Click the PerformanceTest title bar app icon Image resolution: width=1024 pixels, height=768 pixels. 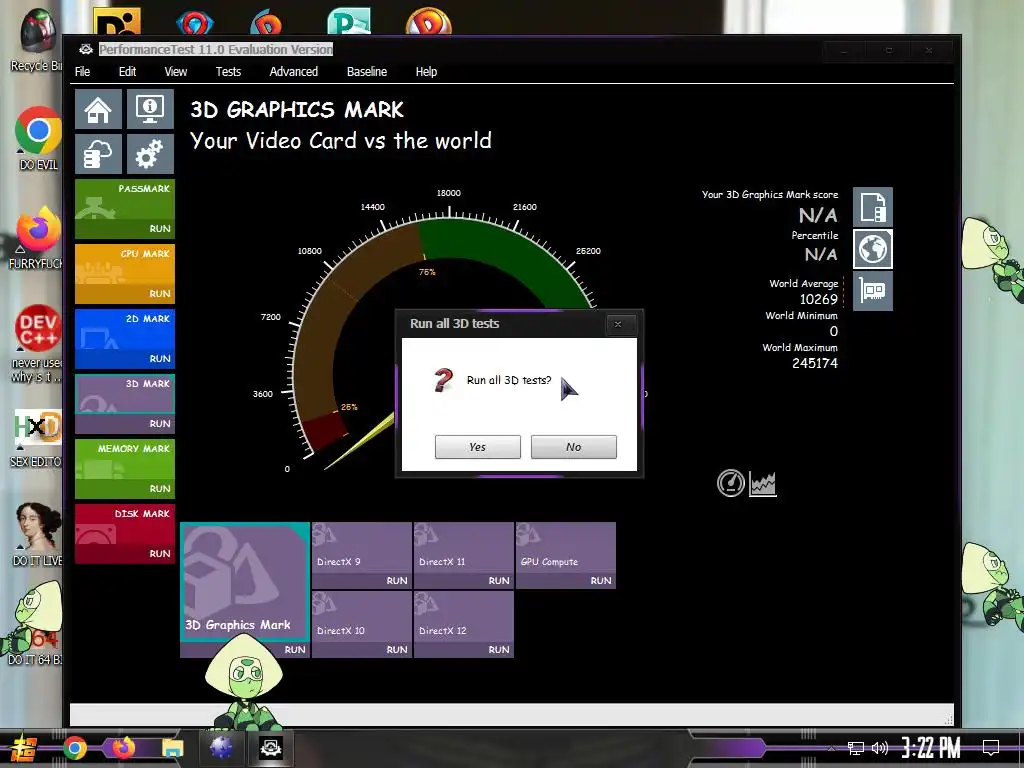pos(86,50)
